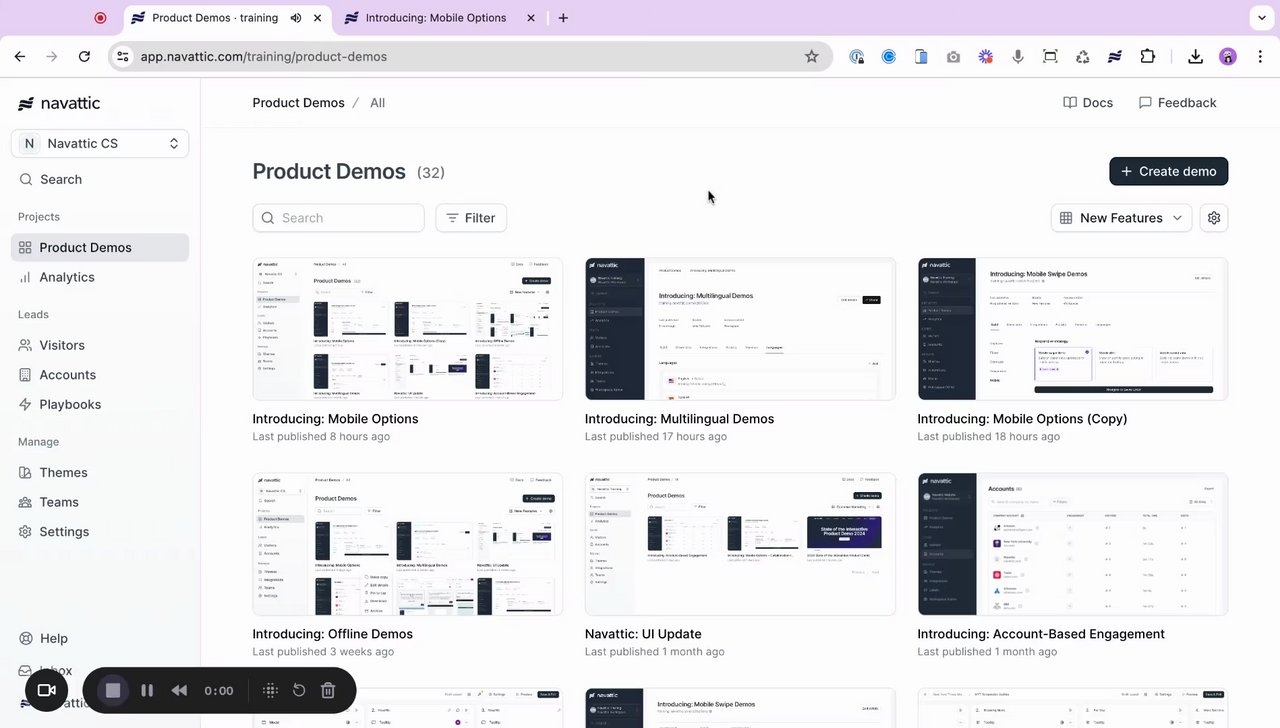Mute the Product Demos tab audio icon

296,18
